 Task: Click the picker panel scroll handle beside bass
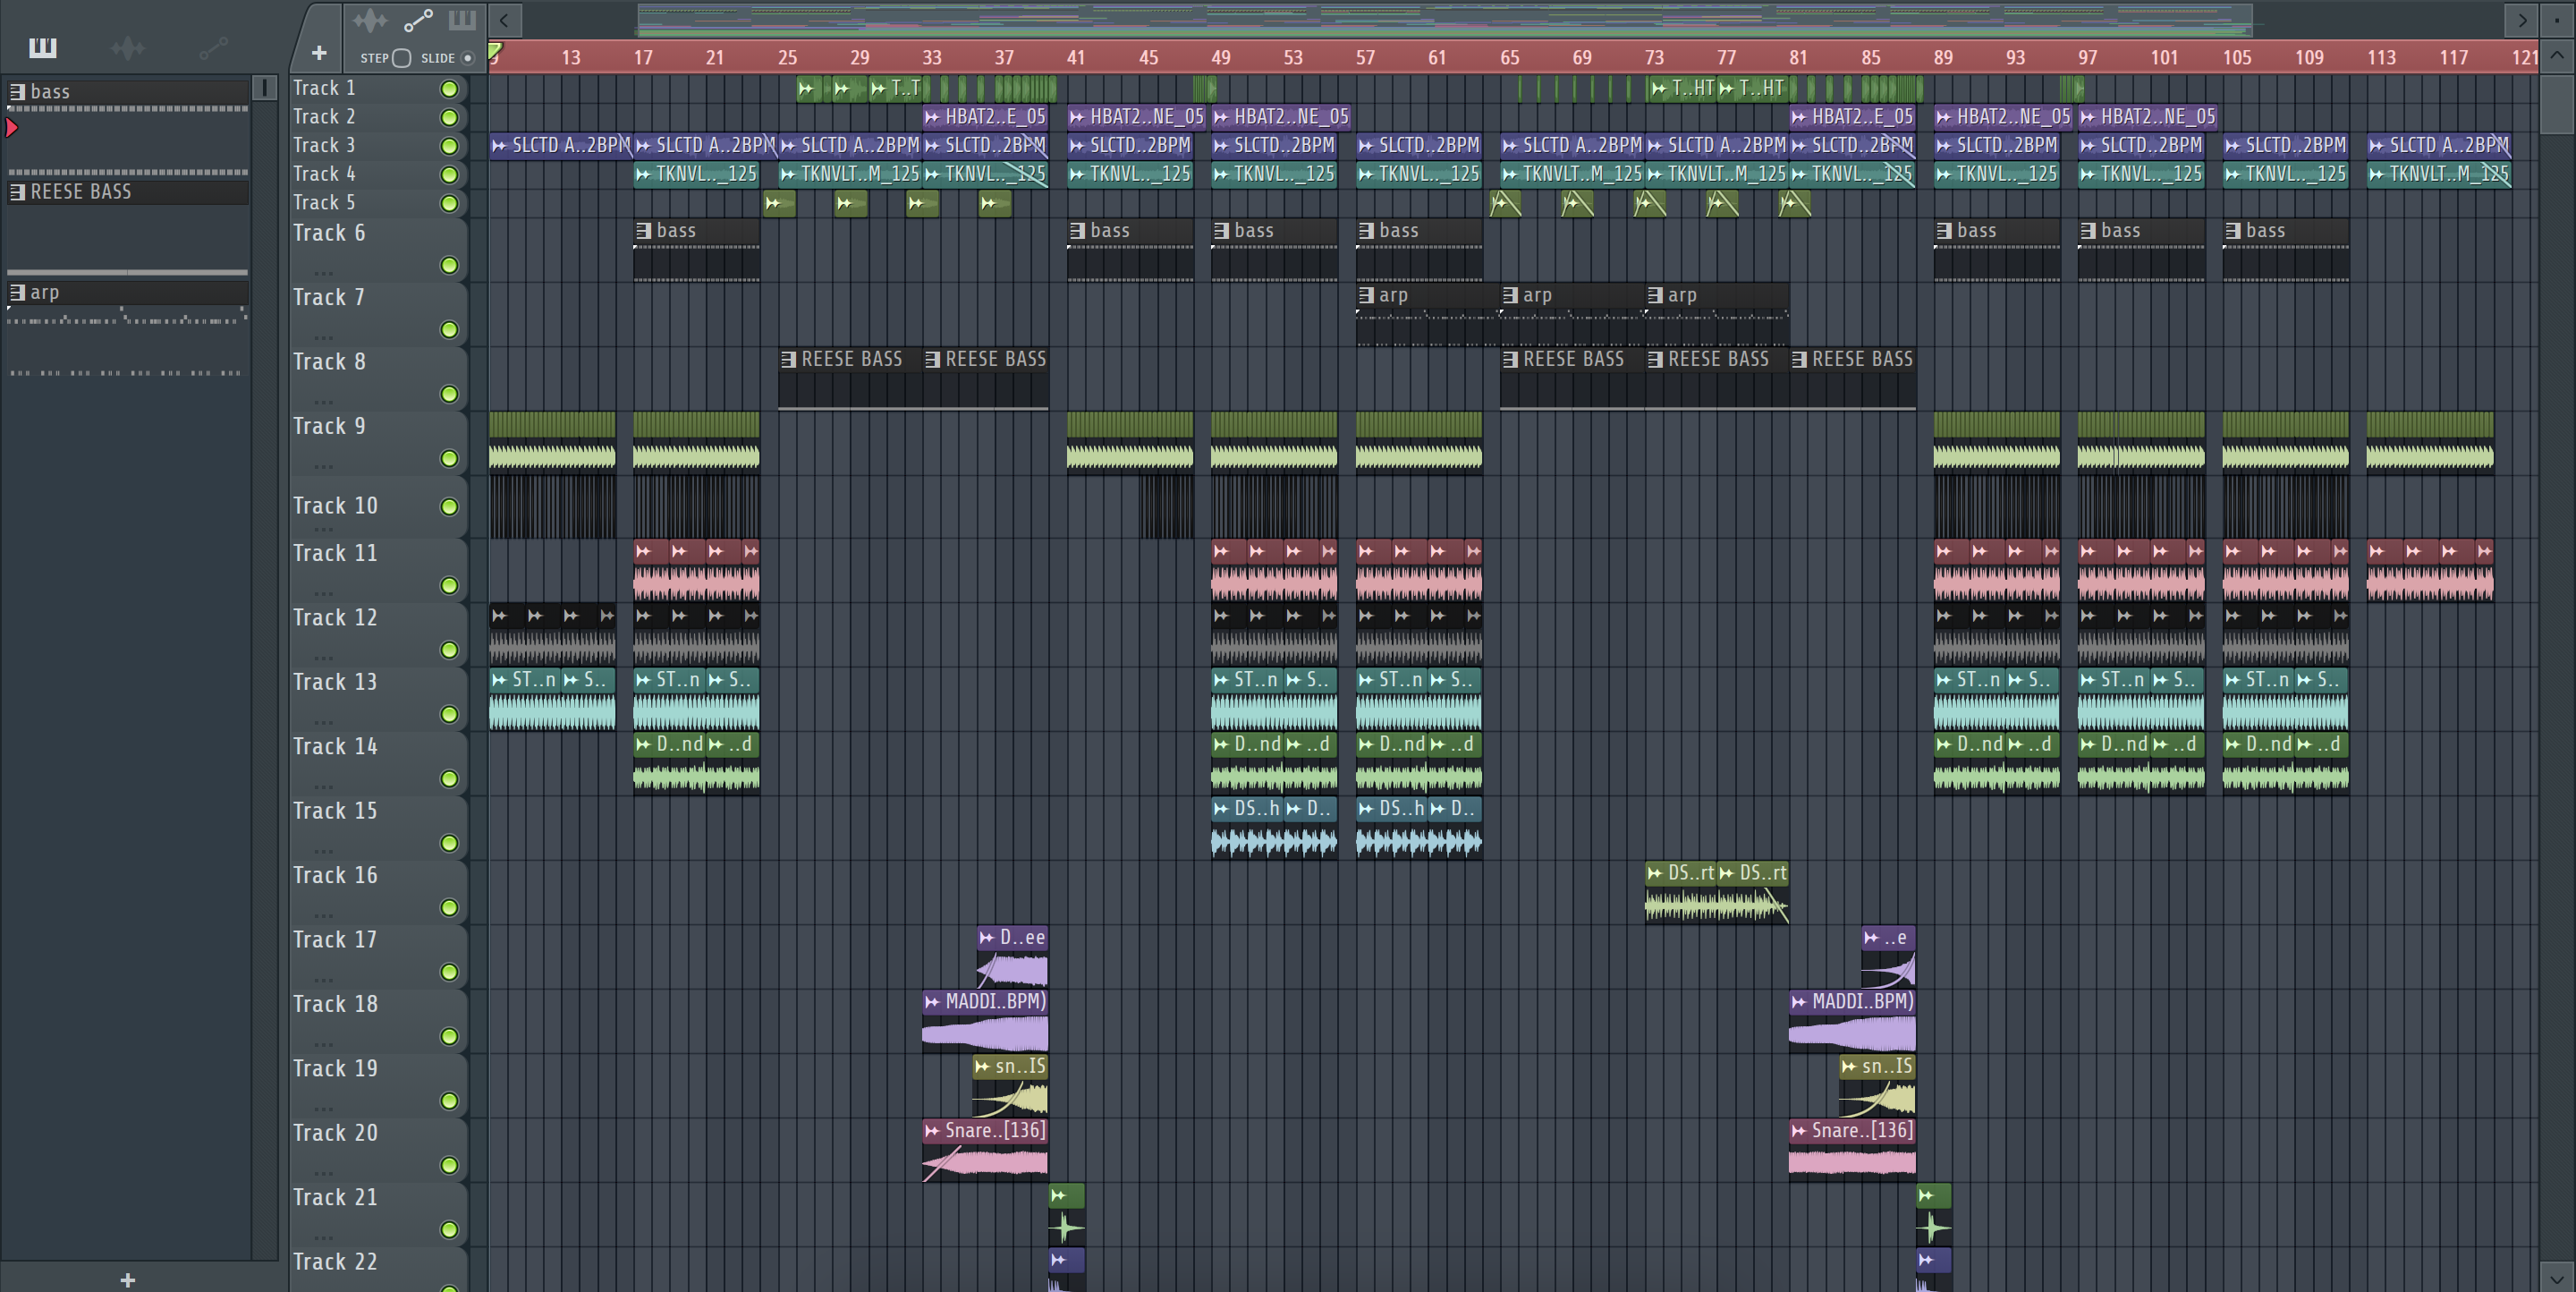pos(264,88)
